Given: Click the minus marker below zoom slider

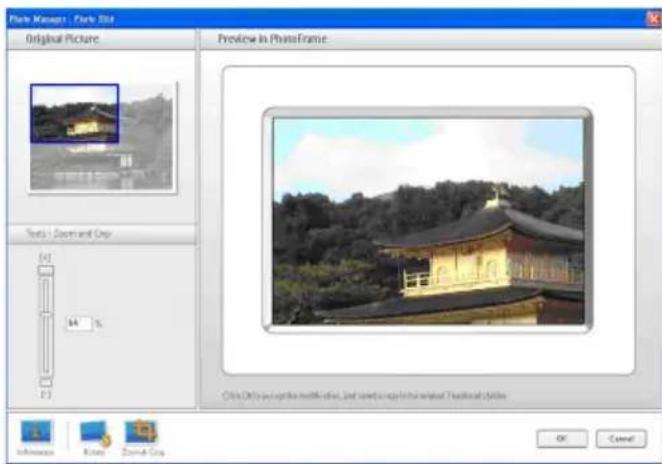Looking at the screenshot, I should tap(44, 396).
